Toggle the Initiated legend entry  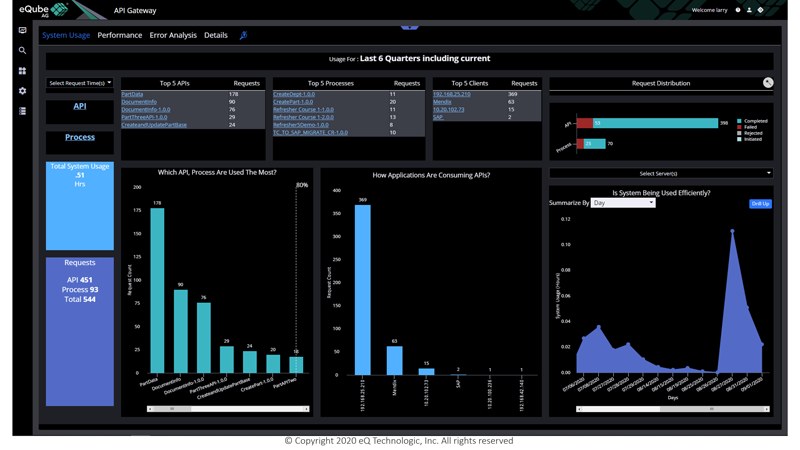pos(749,139)
